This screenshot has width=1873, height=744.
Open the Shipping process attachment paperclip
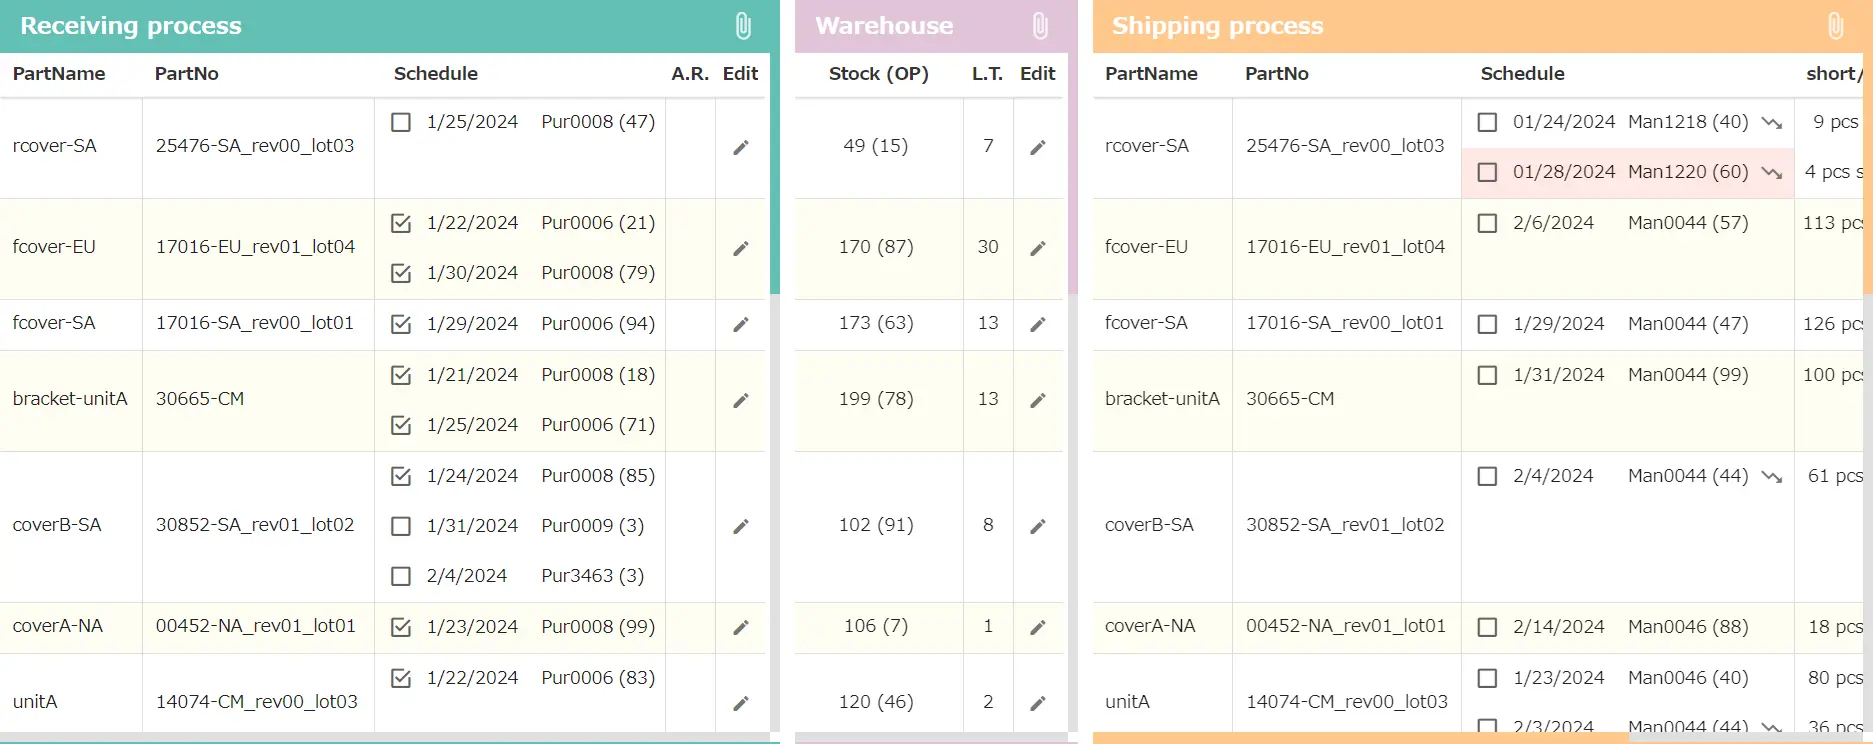click(x=1835, y=26)
